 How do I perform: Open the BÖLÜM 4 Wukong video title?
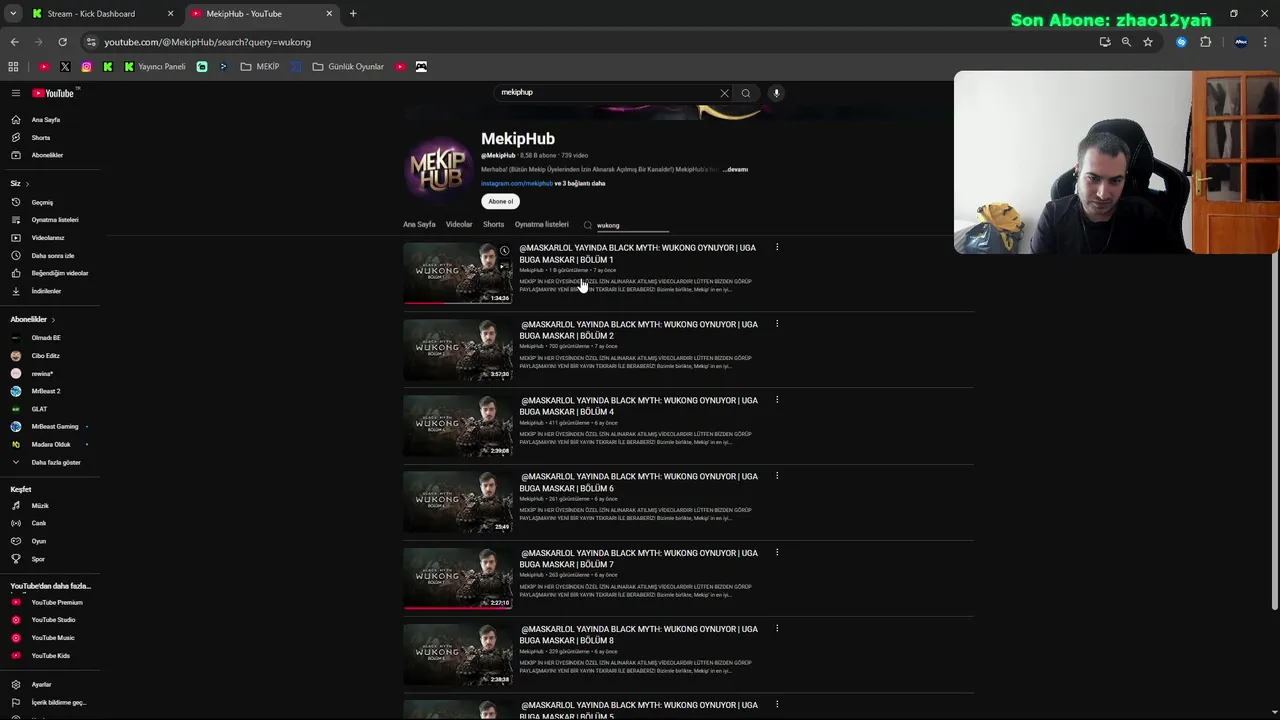pyautogui.click(x=639, y=406)
